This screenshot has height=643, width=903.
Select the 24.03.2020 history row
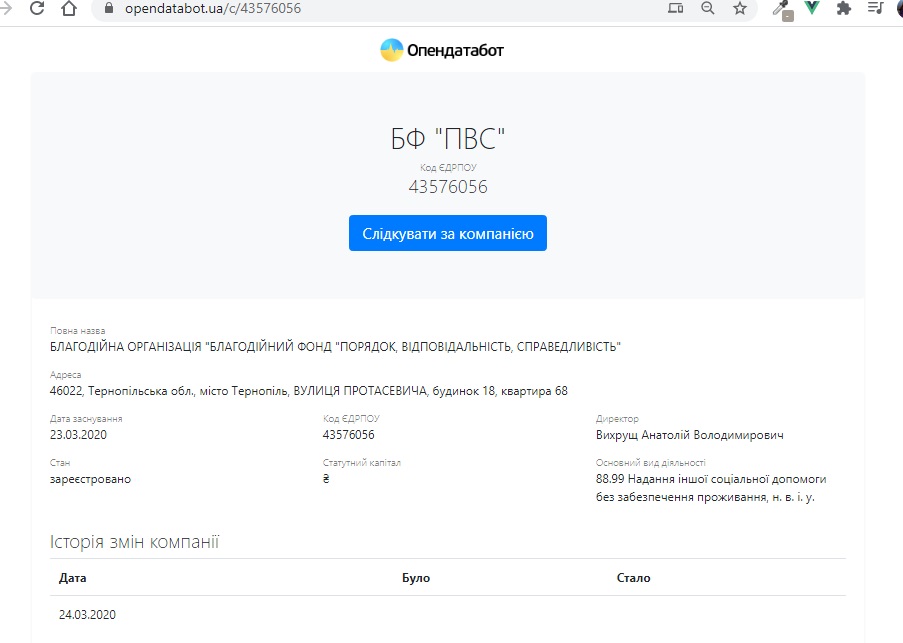(x=88, y=615)
